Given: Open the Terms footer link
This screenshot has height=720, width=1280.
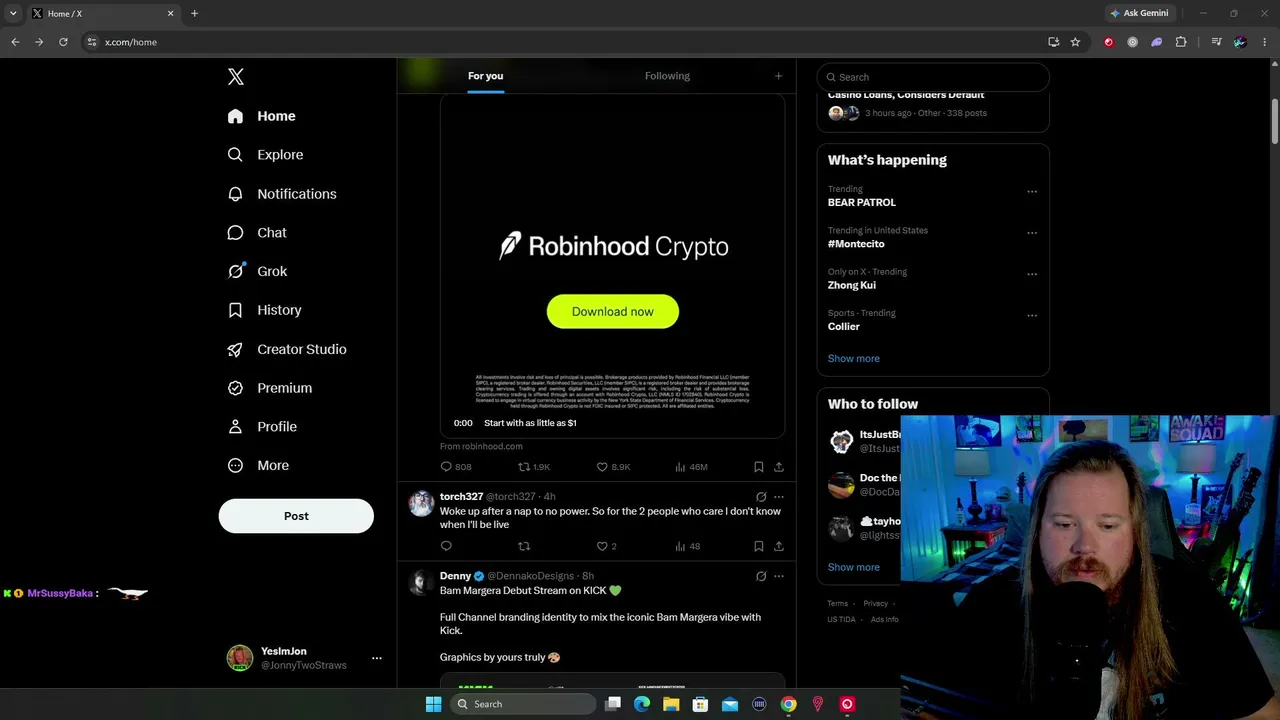Looking at the screenshot, I should 837,603.
